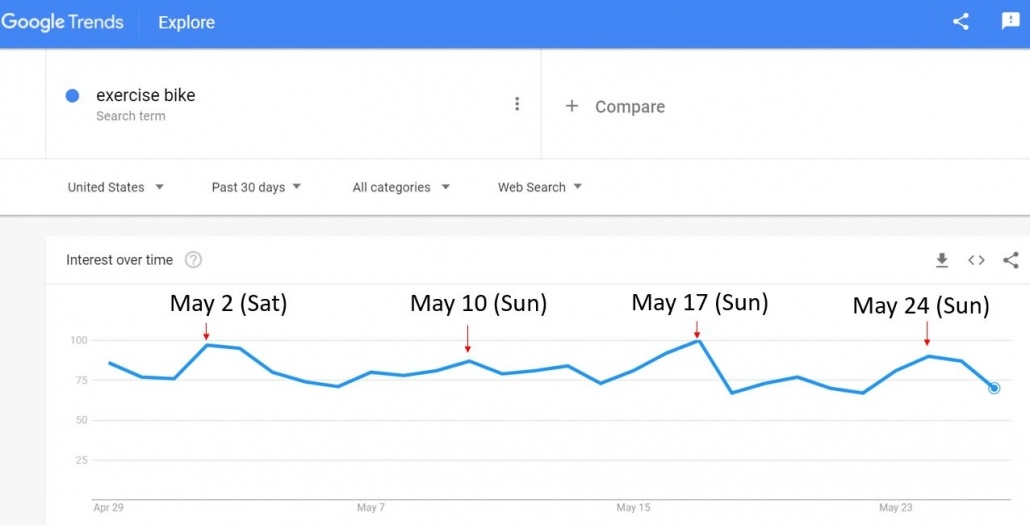Expand the All categories dropdown
Screen dimensions: 1030x530
point(401,187)
